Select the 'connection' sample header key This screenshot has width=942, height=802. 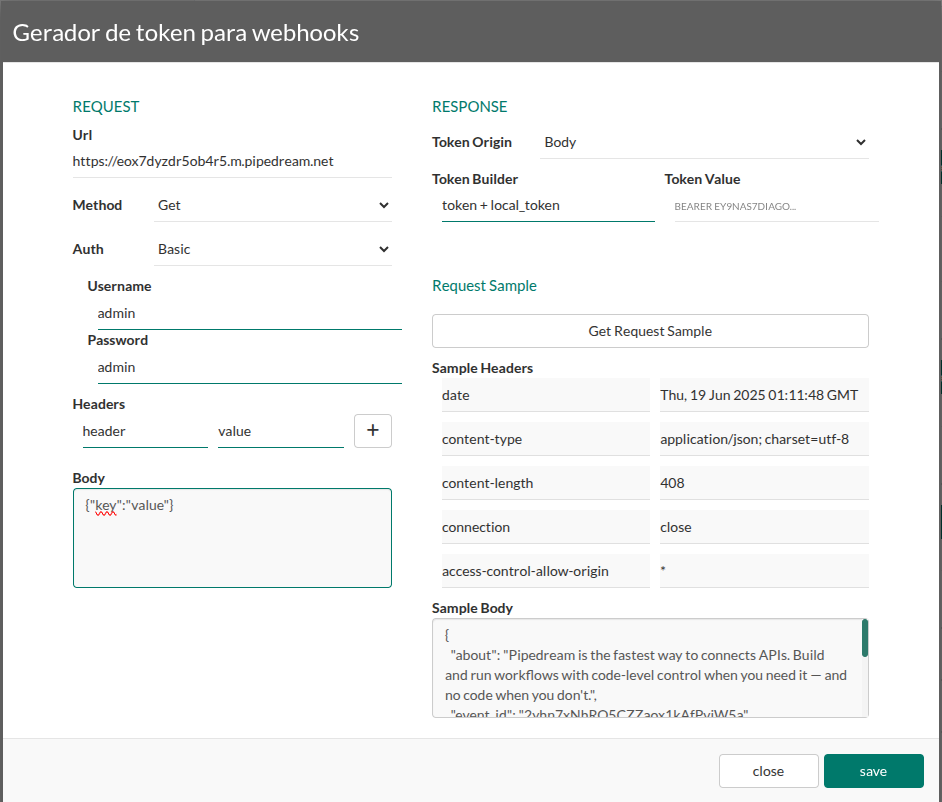coord(545,527)
